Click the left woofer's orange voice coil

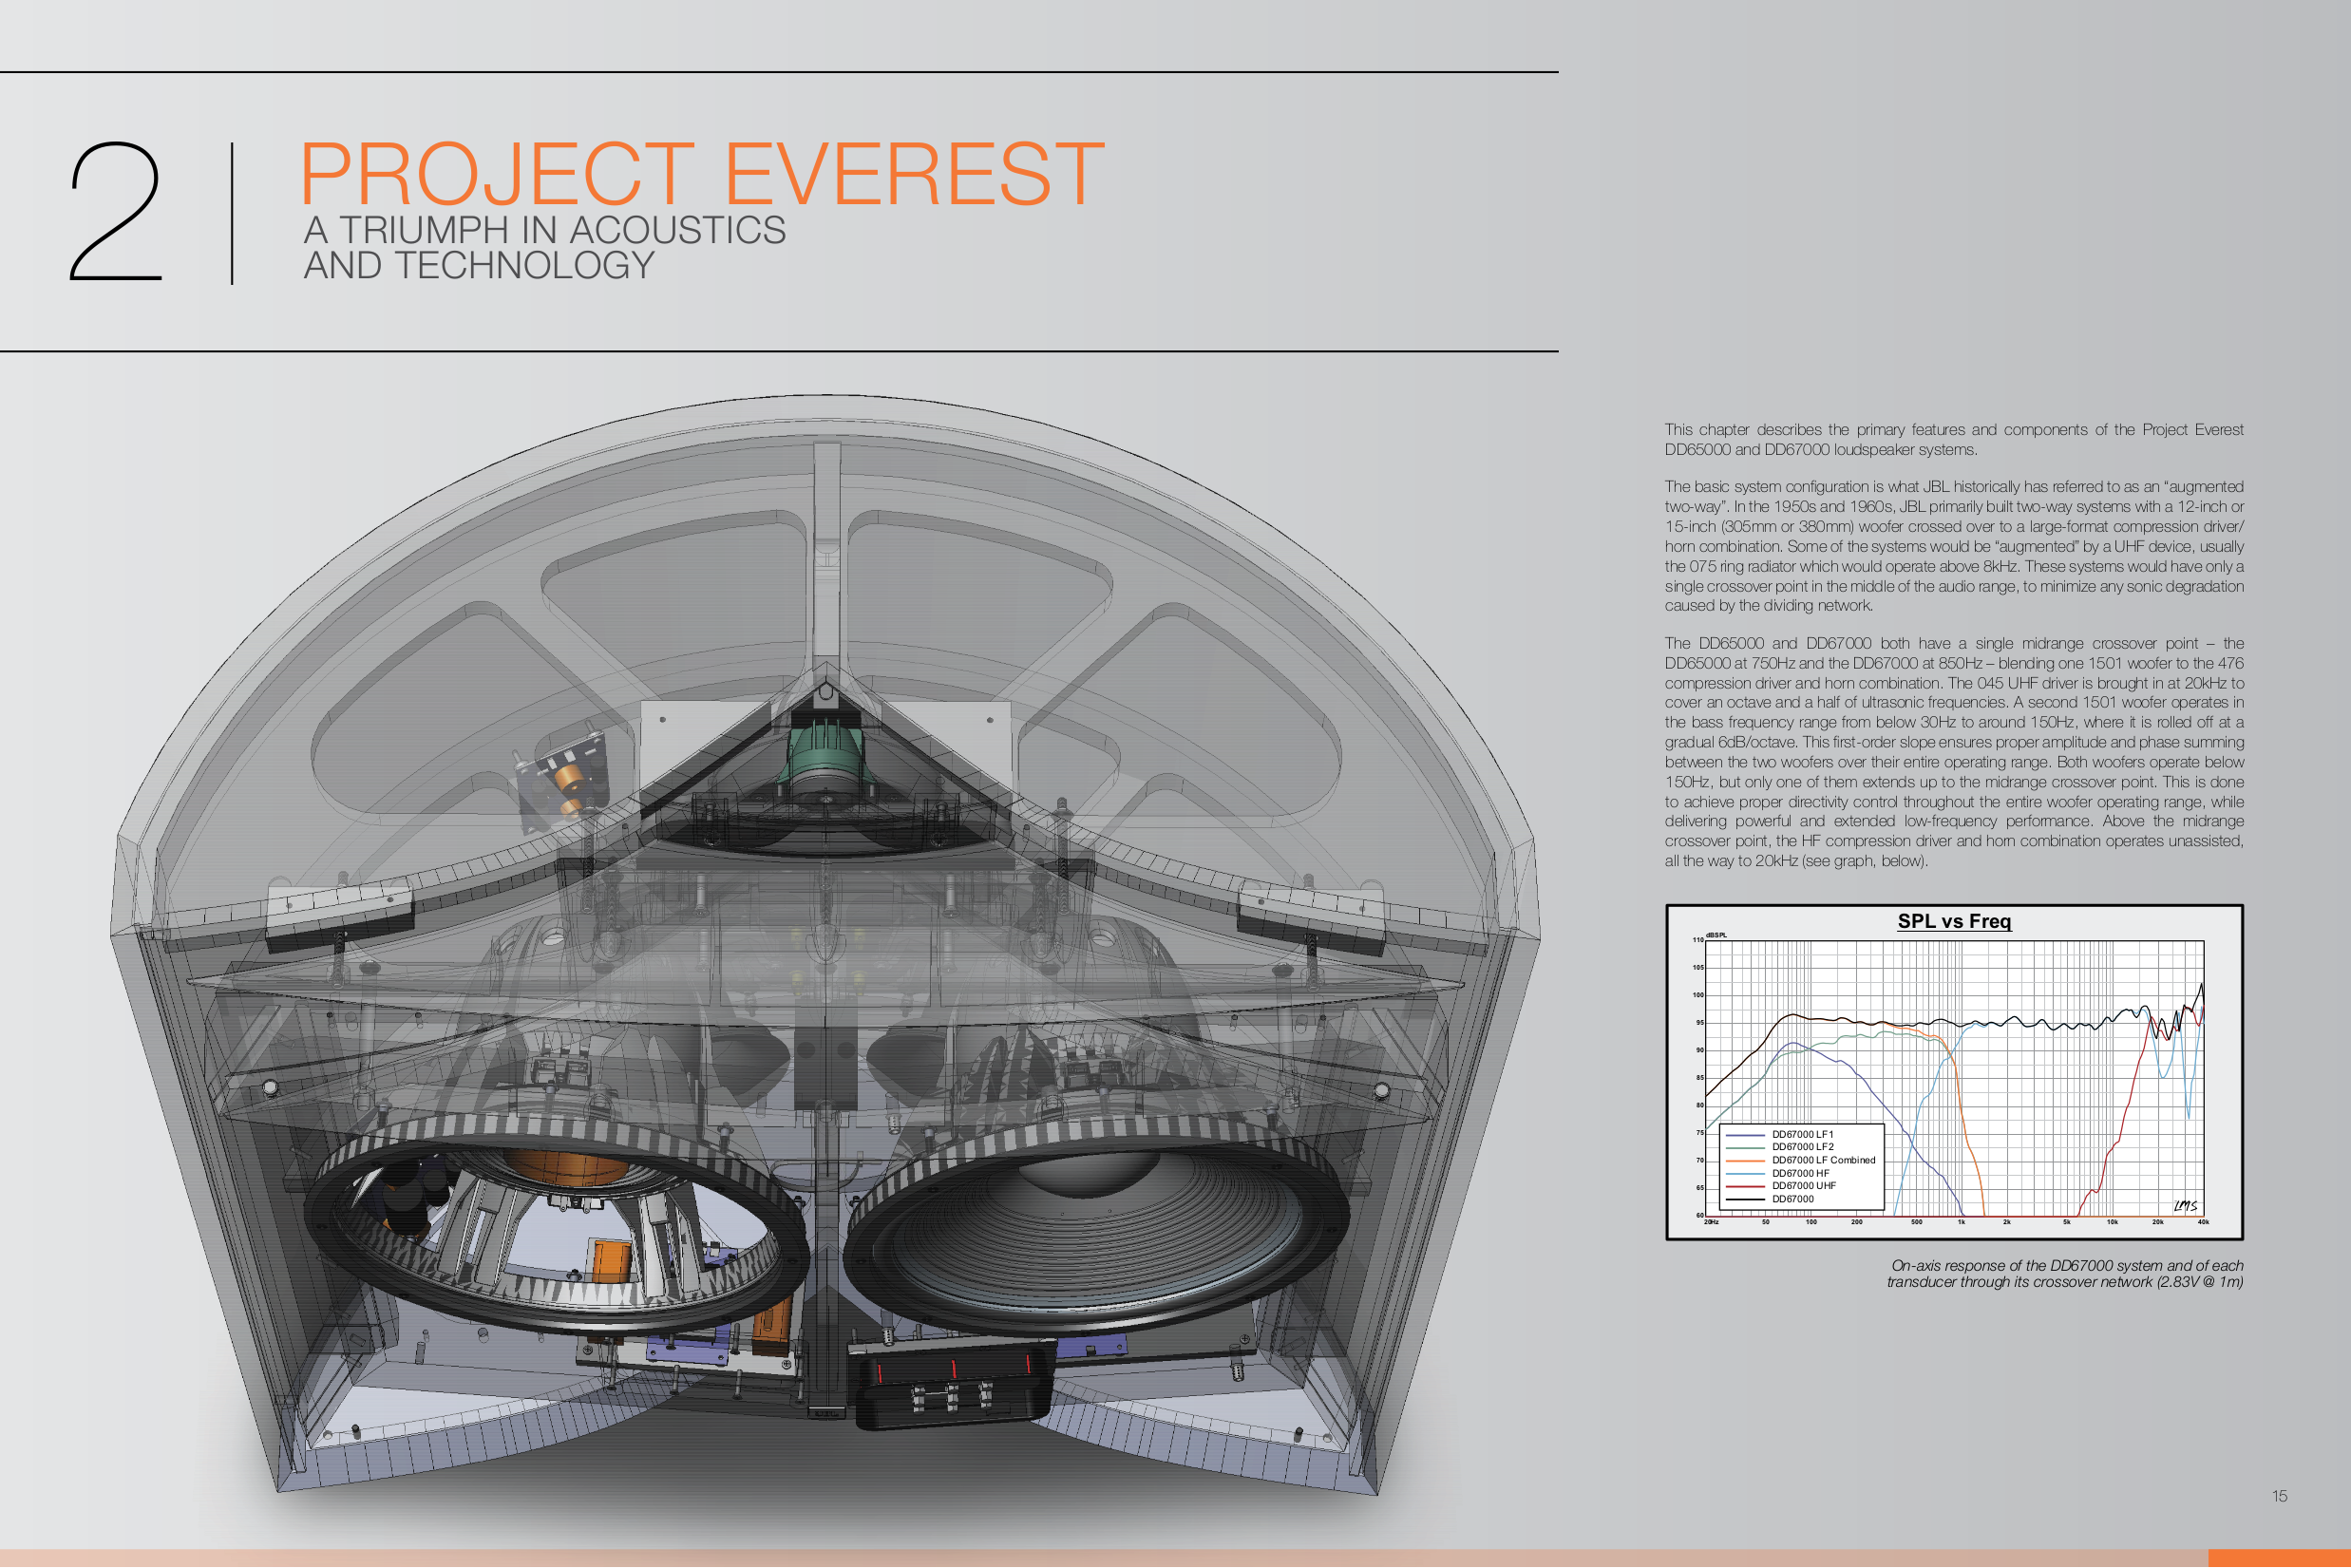pos(565,1168)
